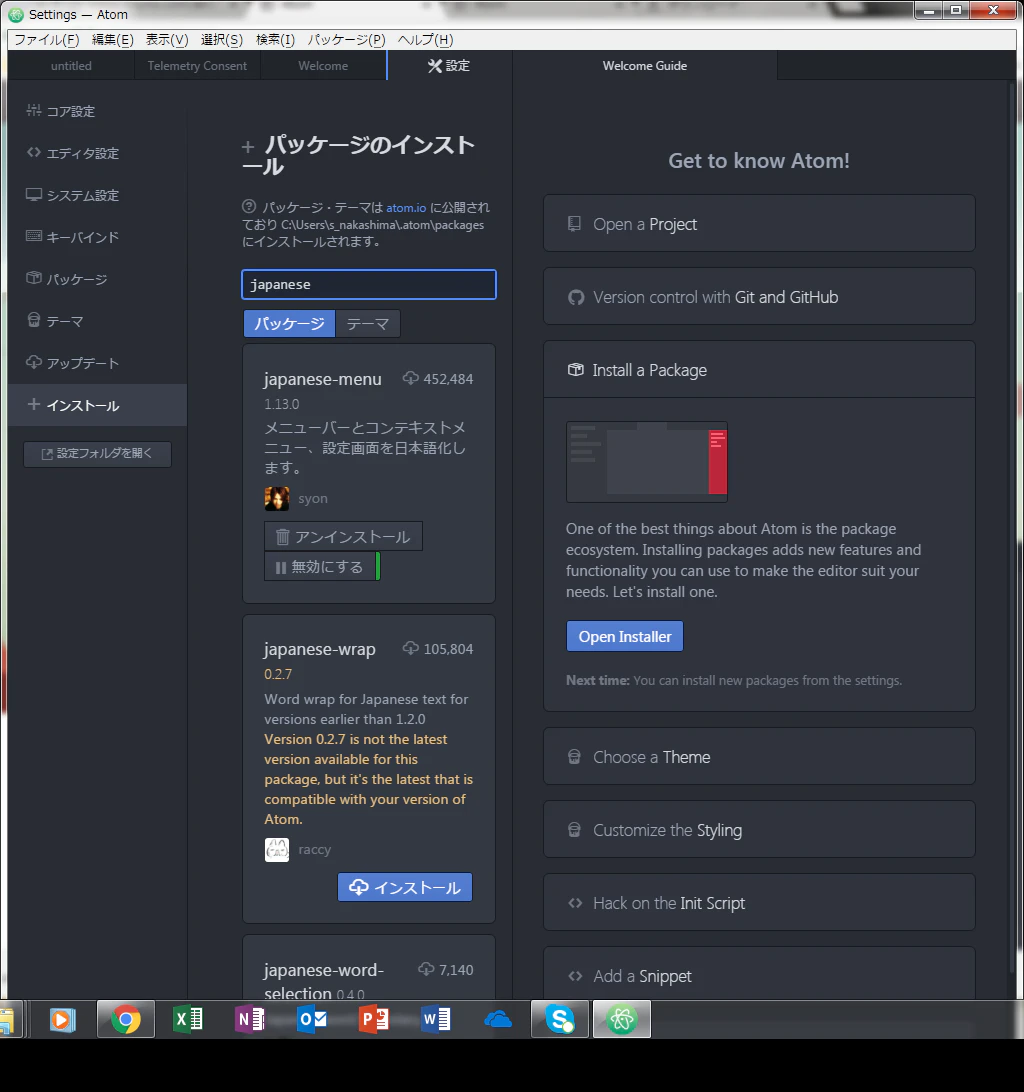This screenshot has width=1024, height=1092.
Task: Expand Customize the Styling section
Action: pos(759,829)
